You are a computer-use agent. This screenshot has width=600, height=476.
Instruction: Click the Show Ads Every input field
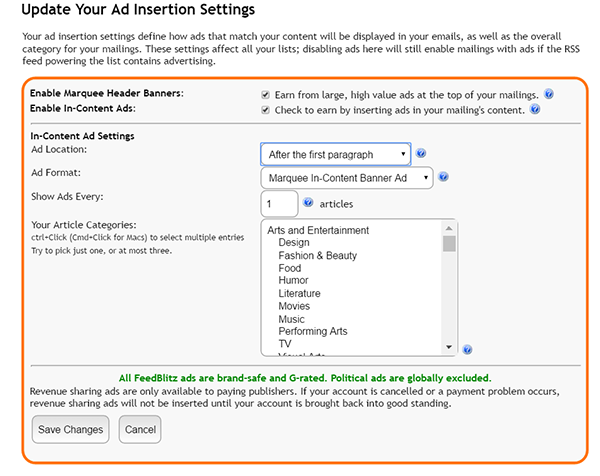(x=279, y=204)
